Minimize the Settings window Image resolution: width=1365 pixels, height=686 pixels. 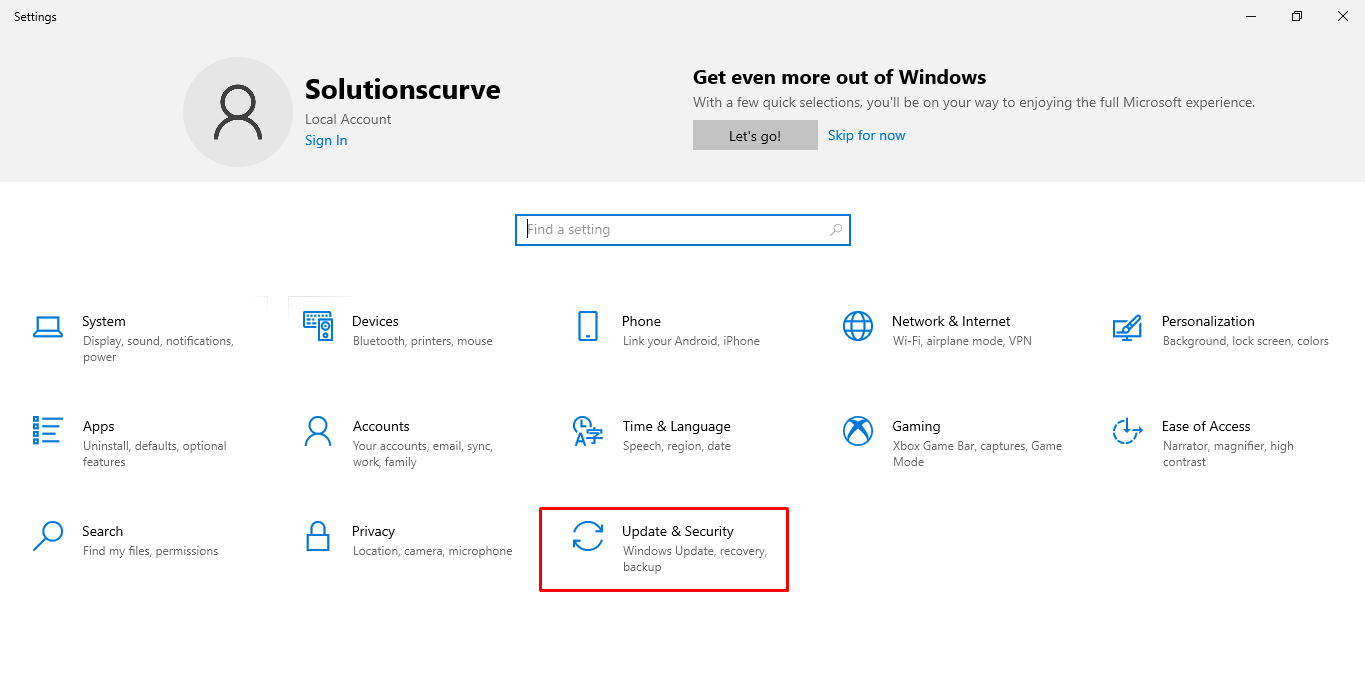[1251, 16]
